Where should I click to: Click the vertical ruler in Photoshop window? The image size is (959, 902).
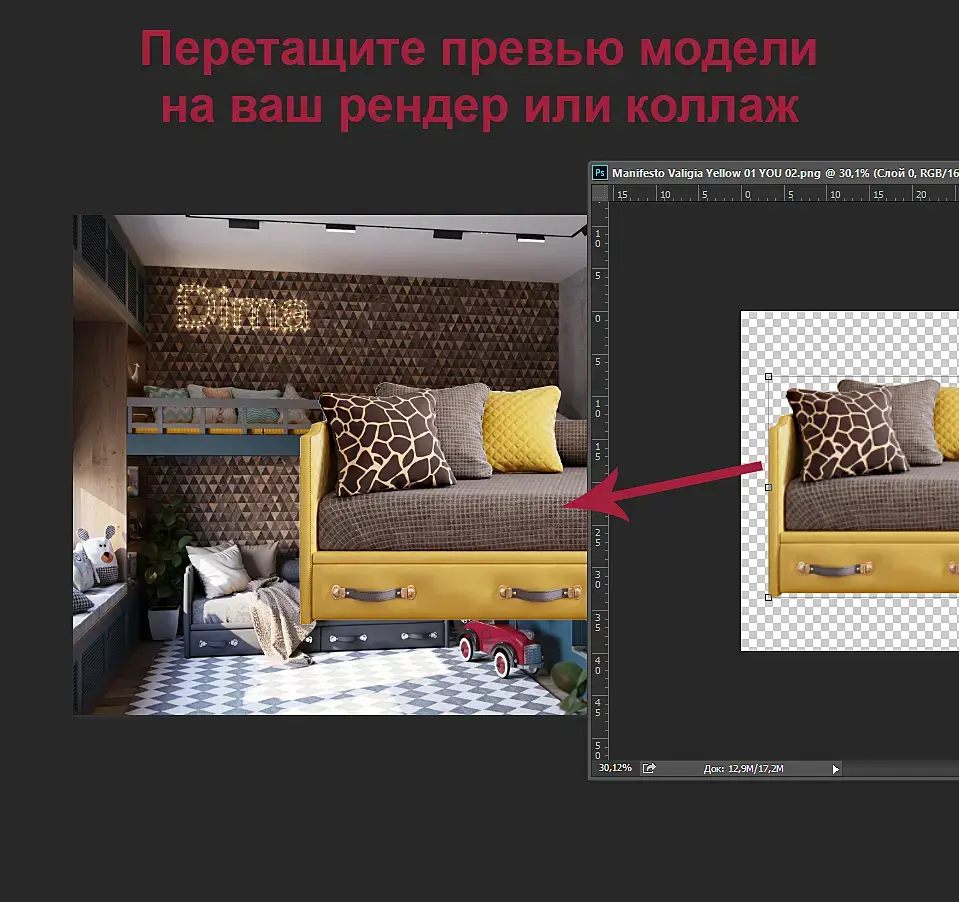(599, 481)
